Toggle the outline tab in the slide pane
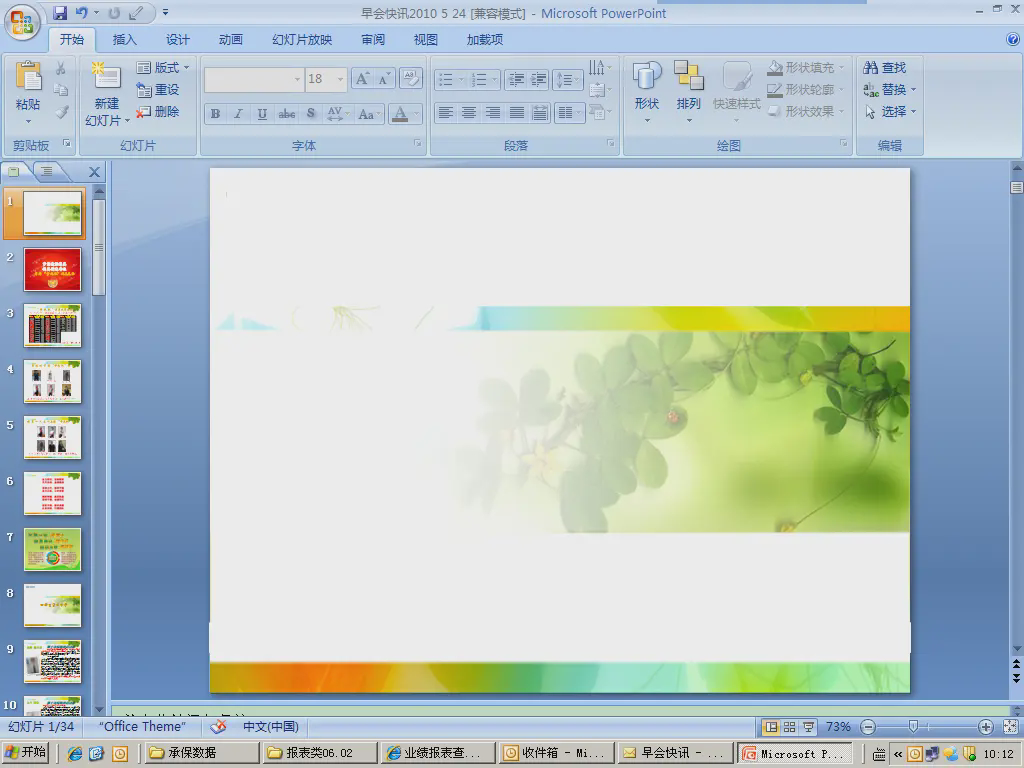The image size is (1024, 768). 47,171
